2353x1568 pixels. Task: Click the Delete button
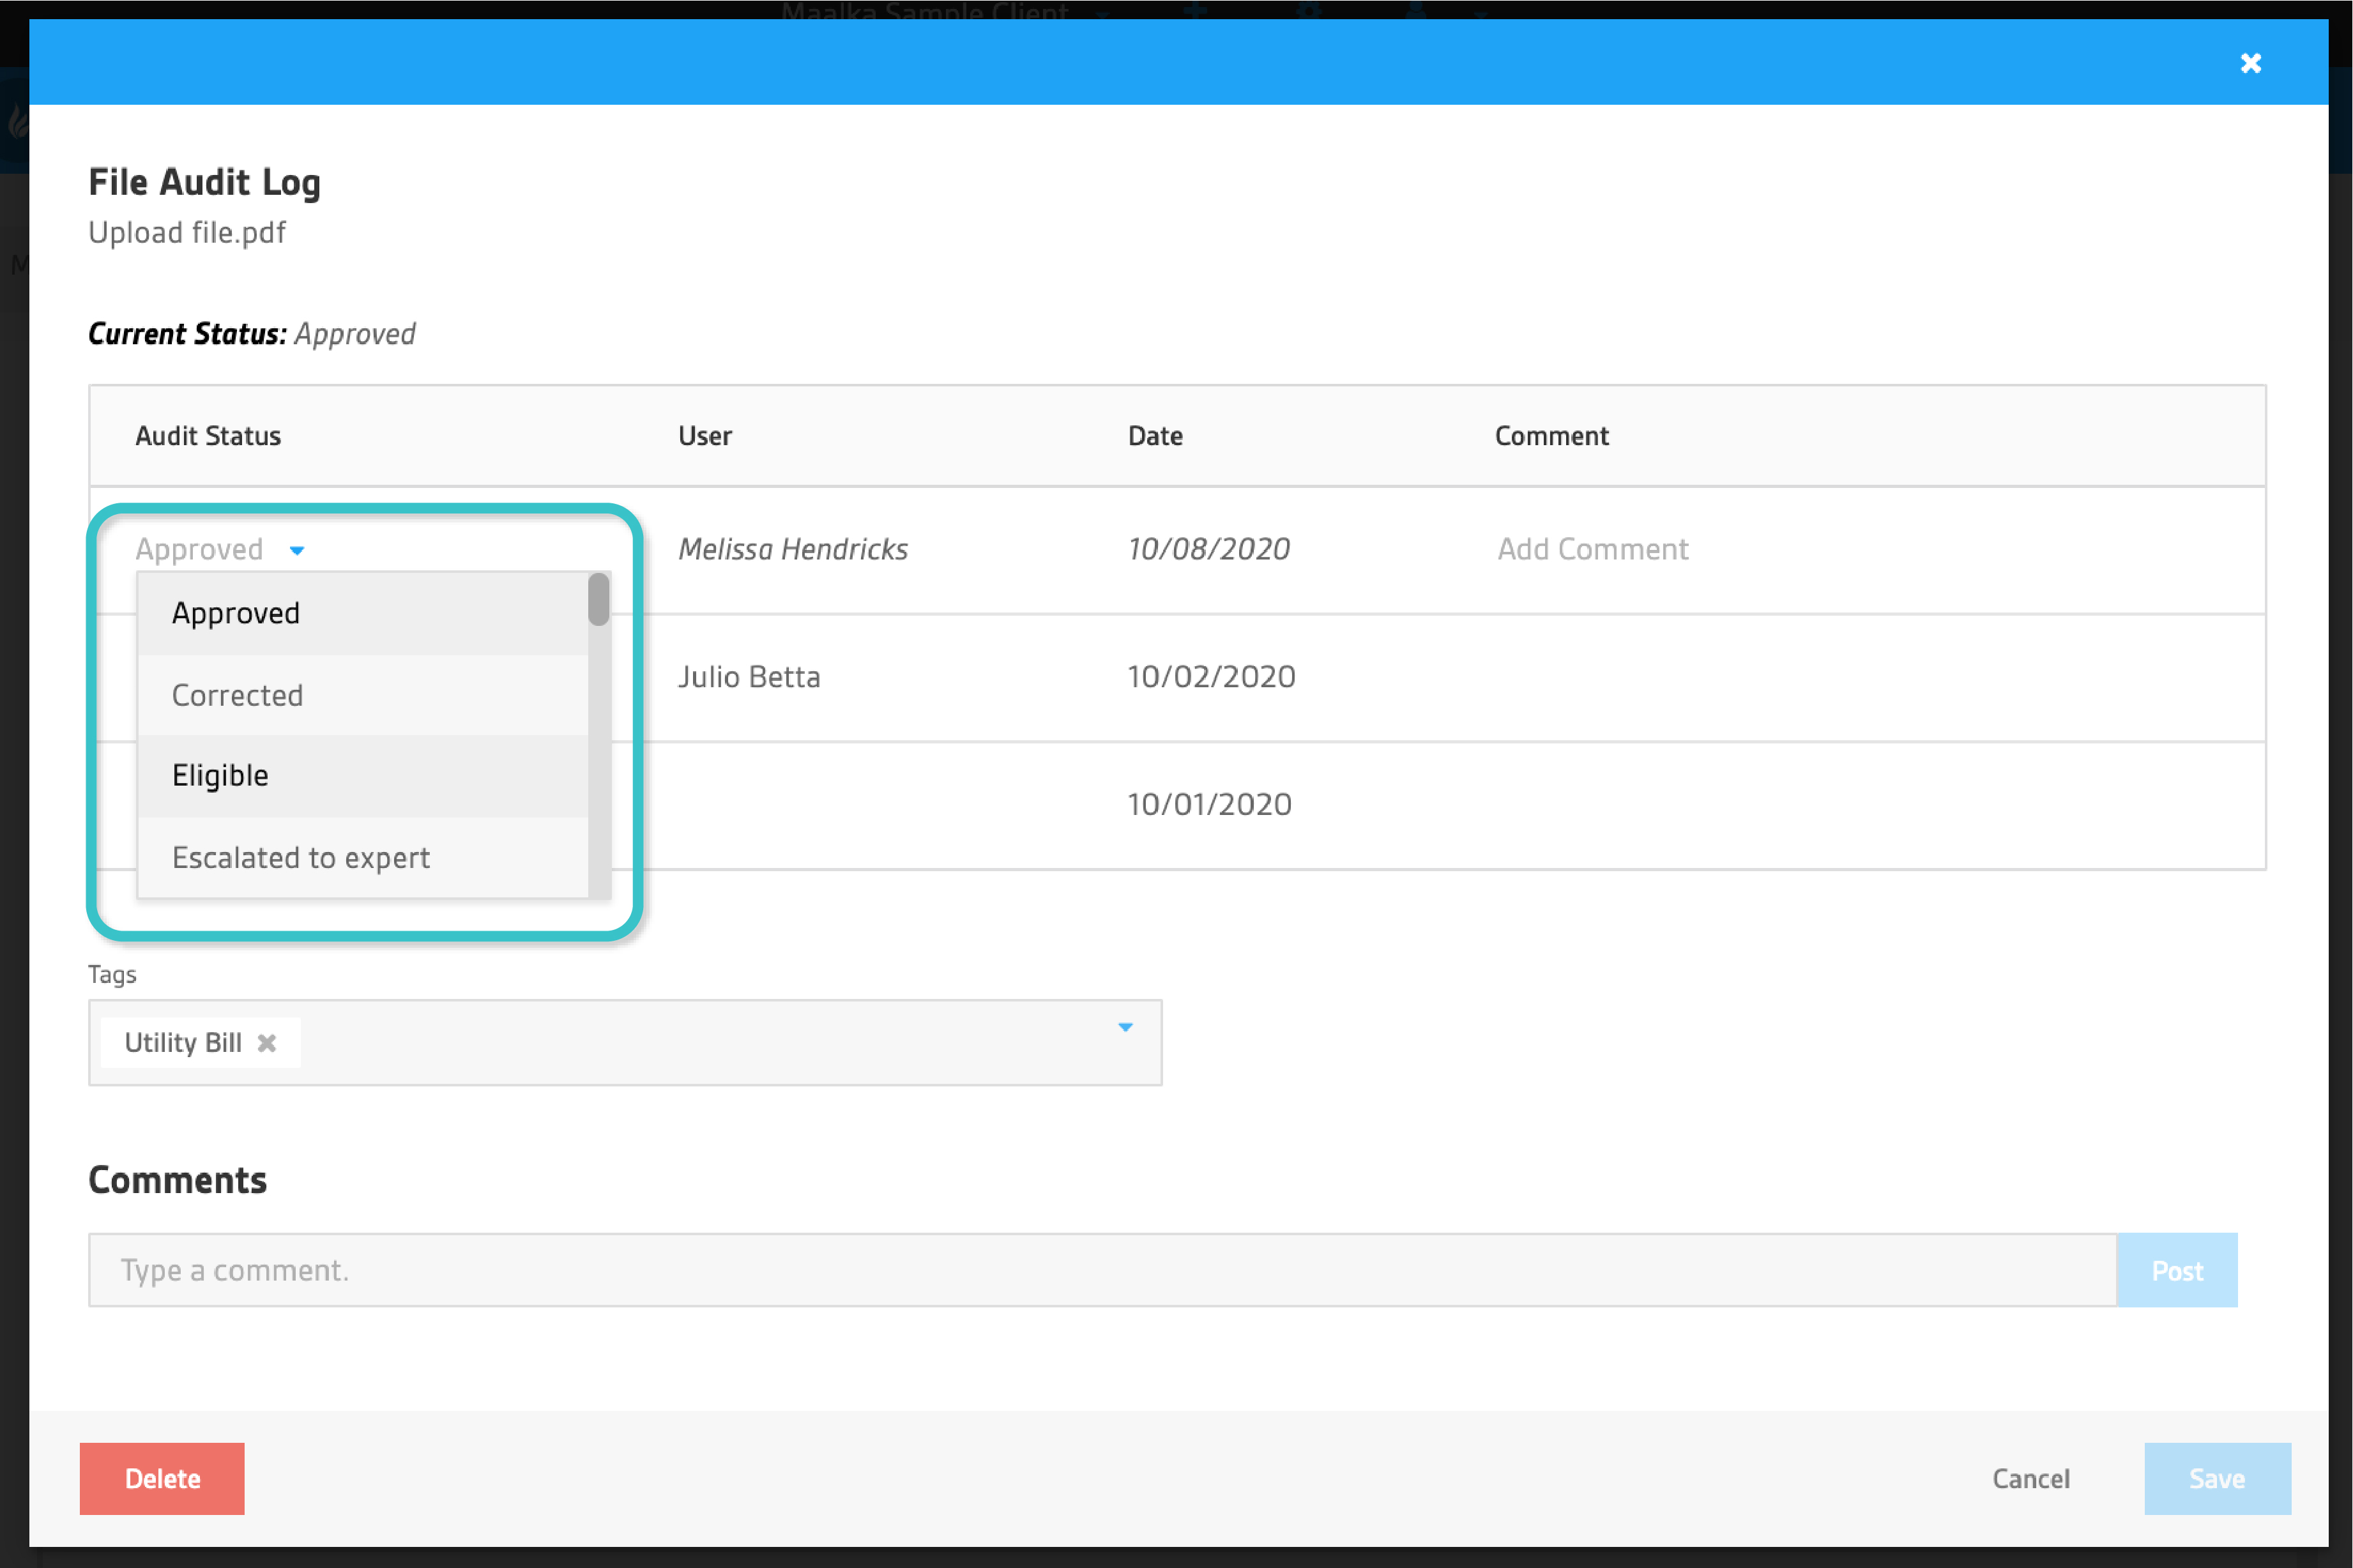(x=162, y=1478)
